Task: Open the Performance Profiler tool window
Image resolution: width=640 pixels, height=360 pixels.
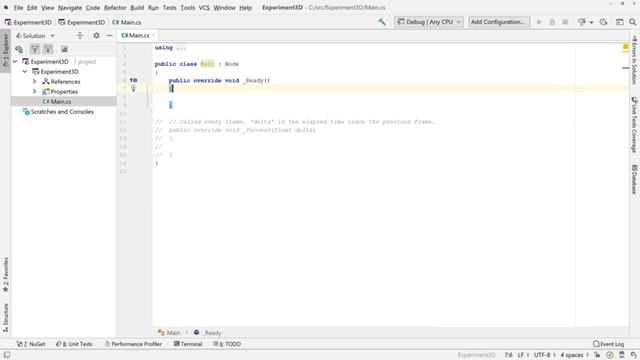Action: 133,344
